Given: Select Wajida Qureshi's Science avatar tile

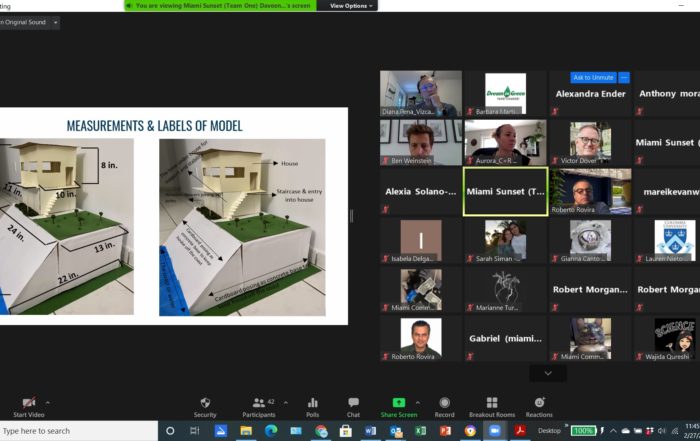Looking at the screenshot, I should (667, 339).
